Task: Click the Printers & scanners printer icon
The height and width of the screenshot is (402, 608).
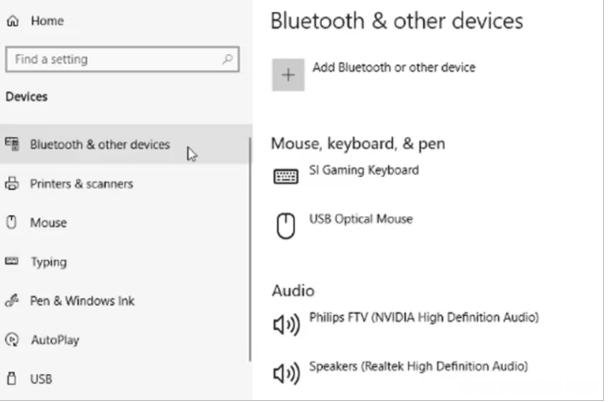Action: tap(12, 183)
